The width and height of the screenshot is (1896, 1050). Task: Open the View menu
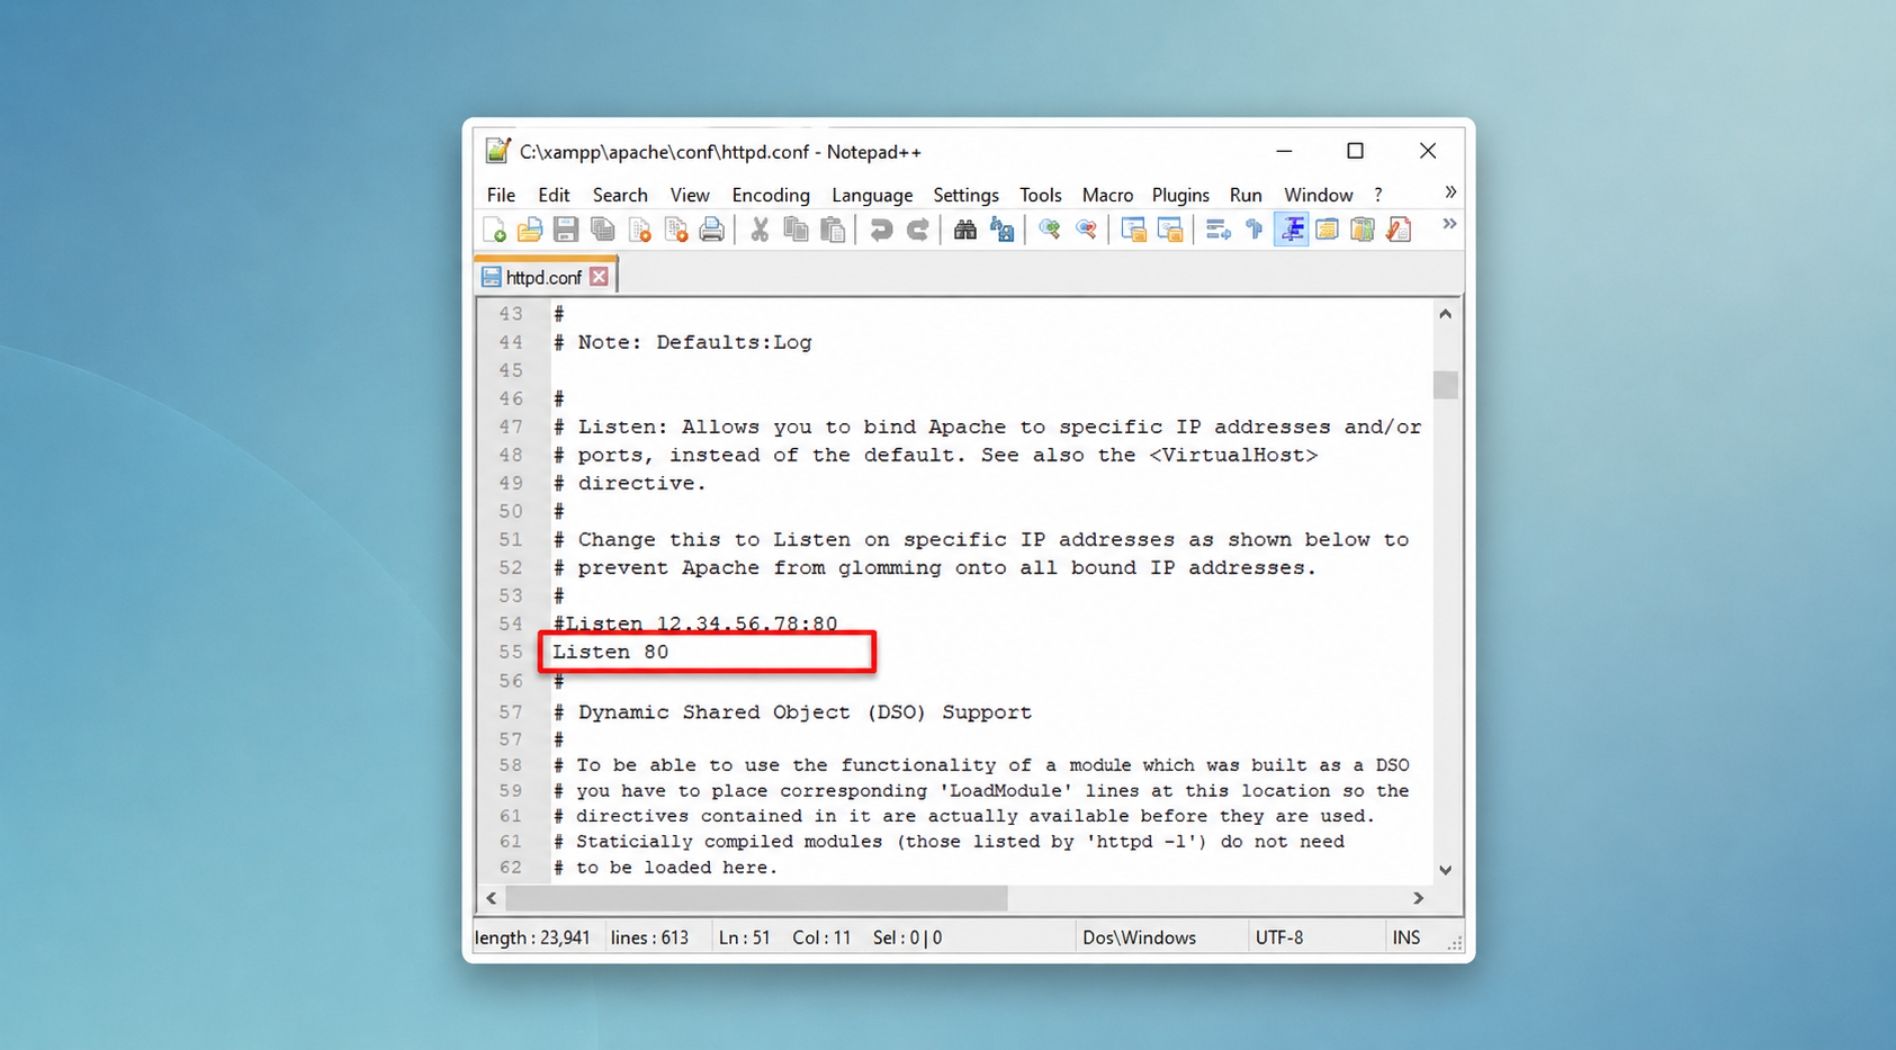coord(689,195)
